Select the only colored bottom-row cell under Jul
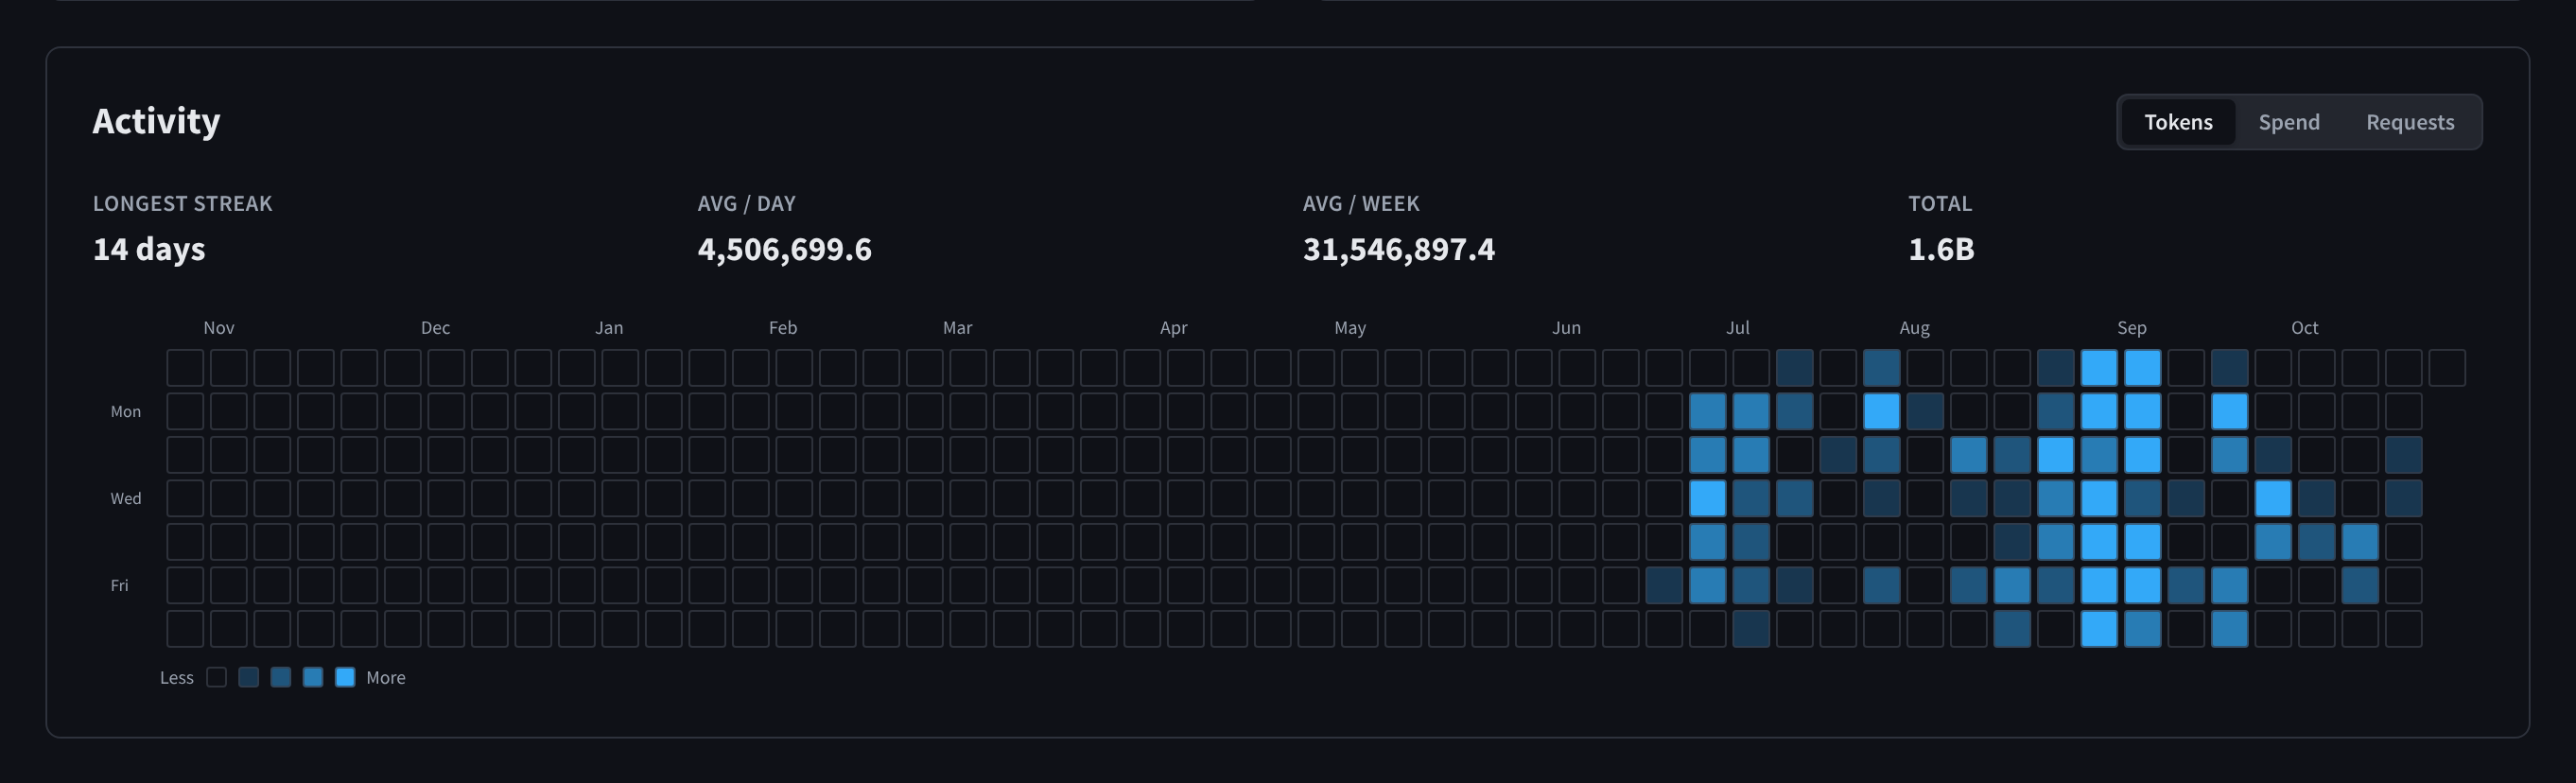Image resolution: width=2576 pixels, height=783 pixels. 1751,629
